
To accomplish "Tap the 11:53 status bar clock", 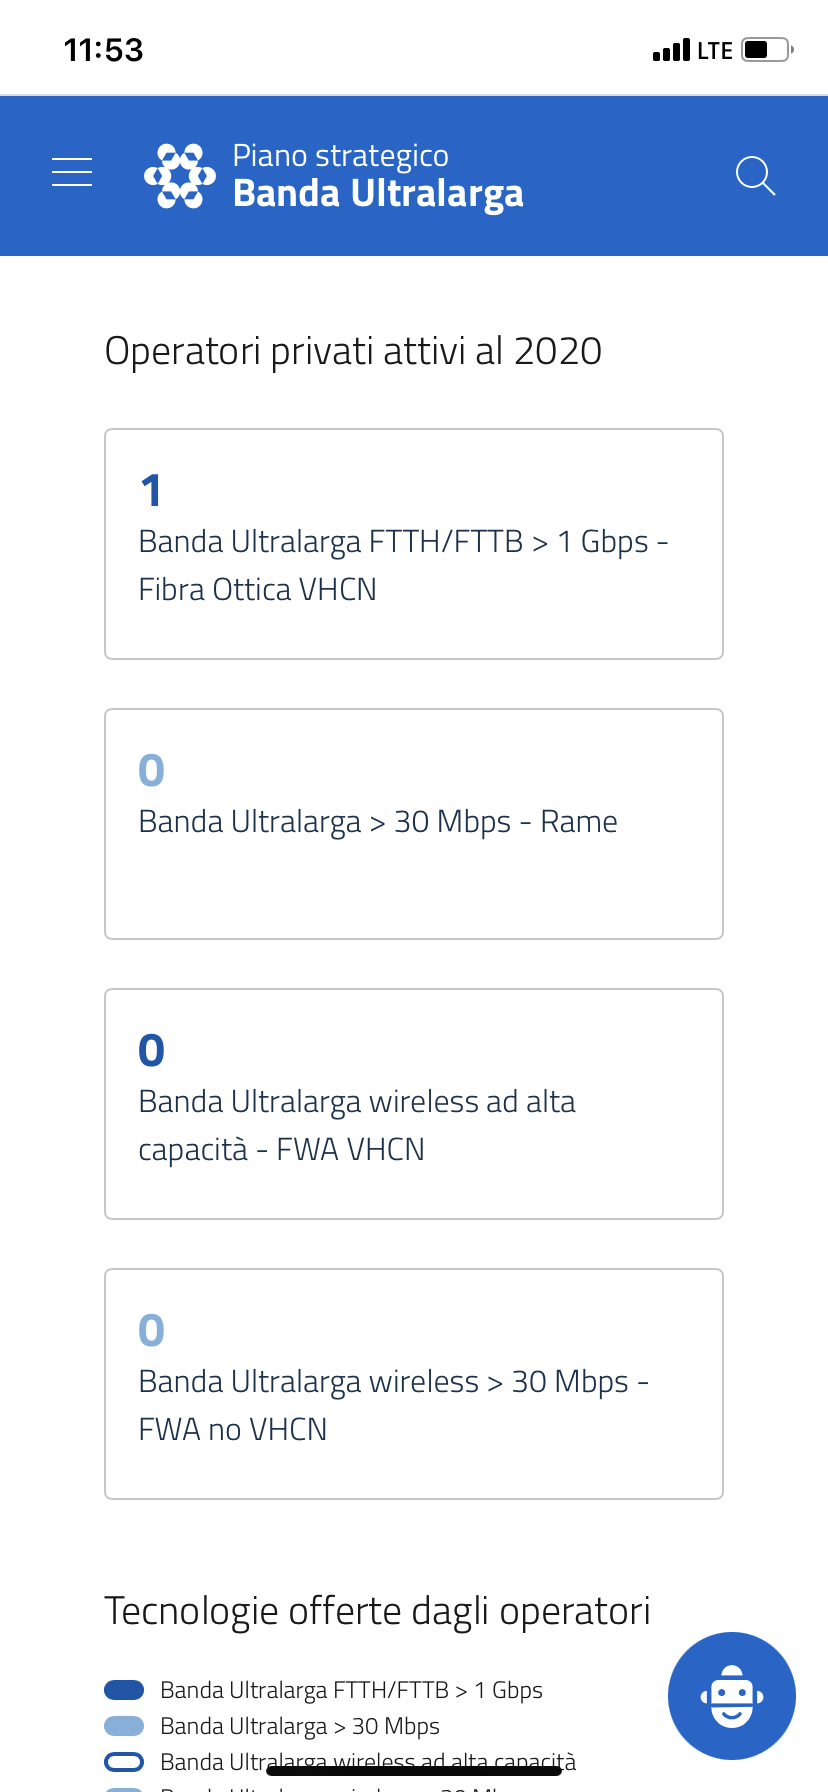I will click(x=103, y=50).
